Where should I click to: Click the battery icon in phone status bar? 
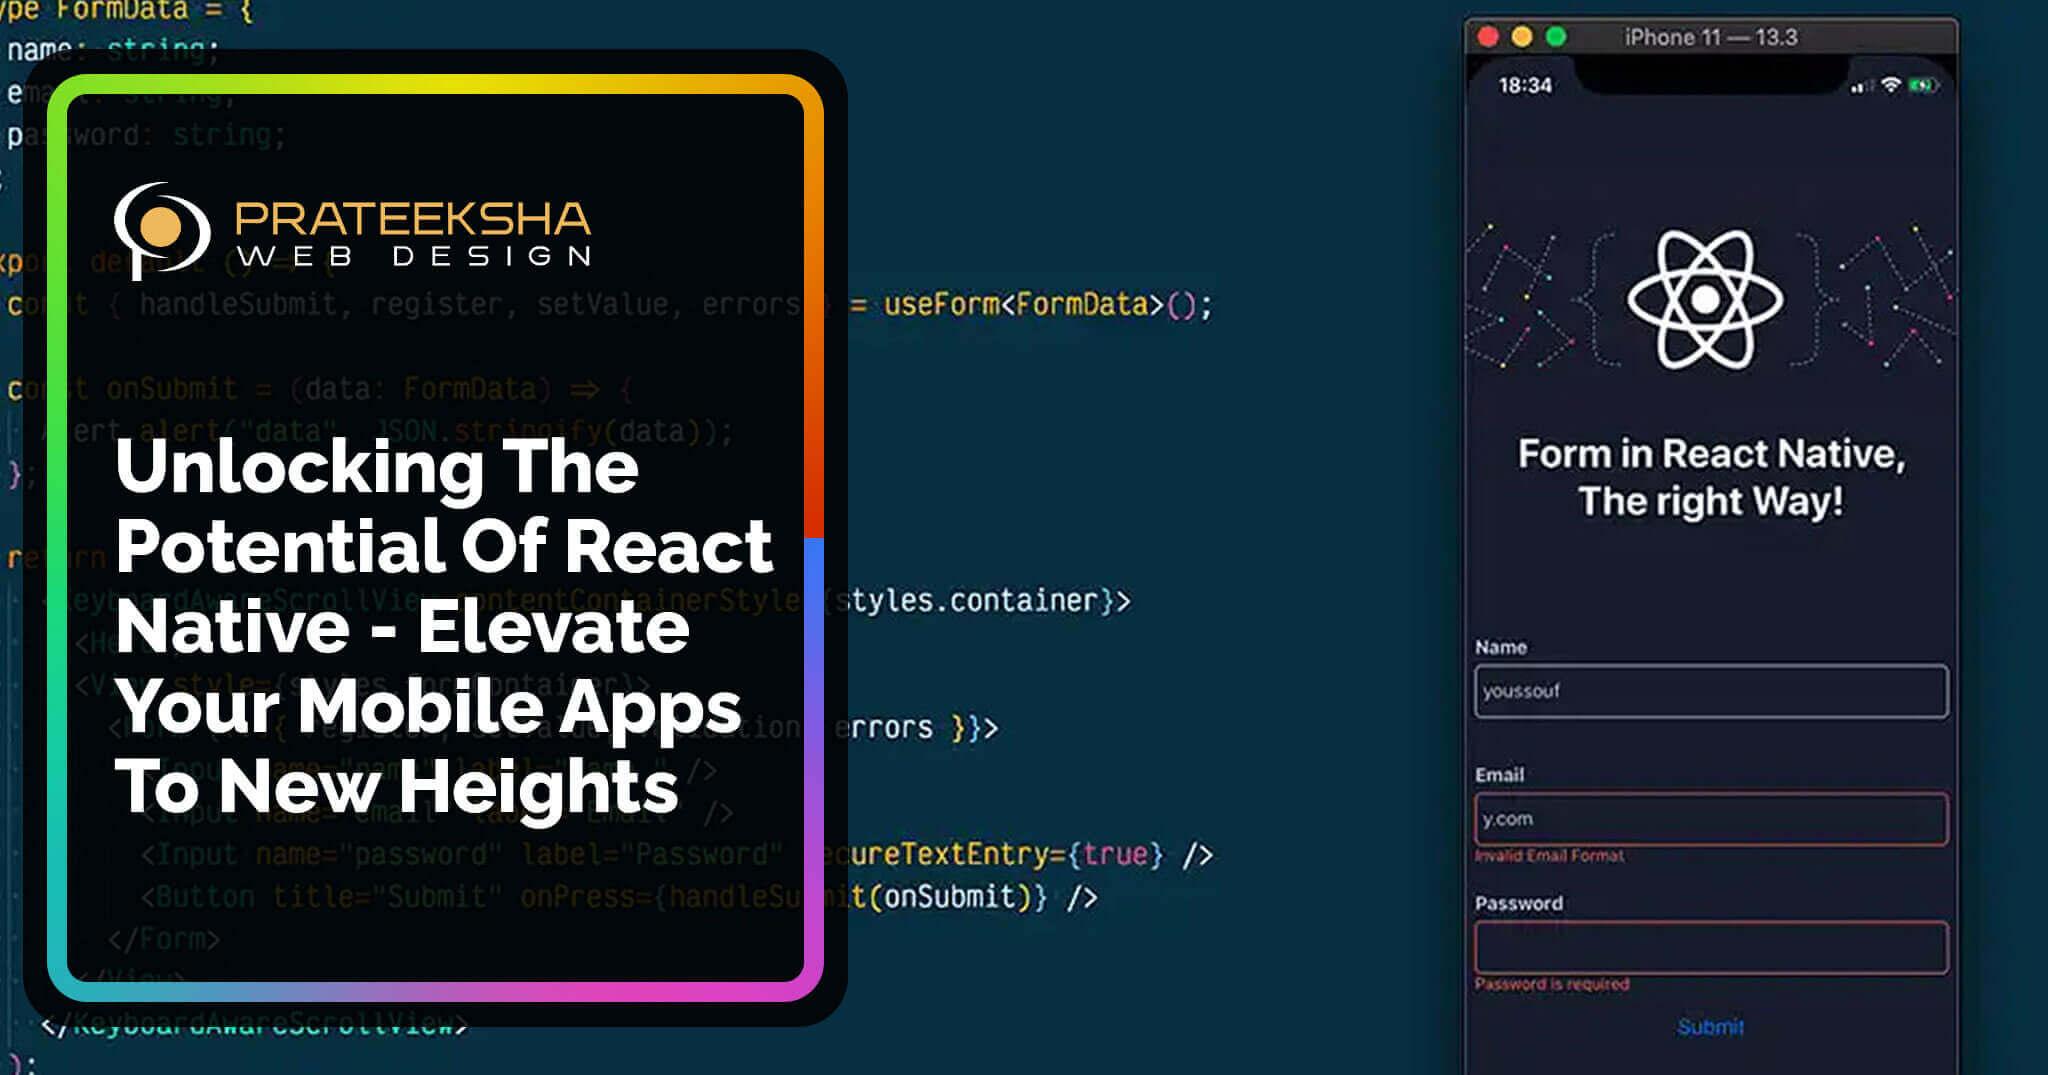(x=1922, y=85)
